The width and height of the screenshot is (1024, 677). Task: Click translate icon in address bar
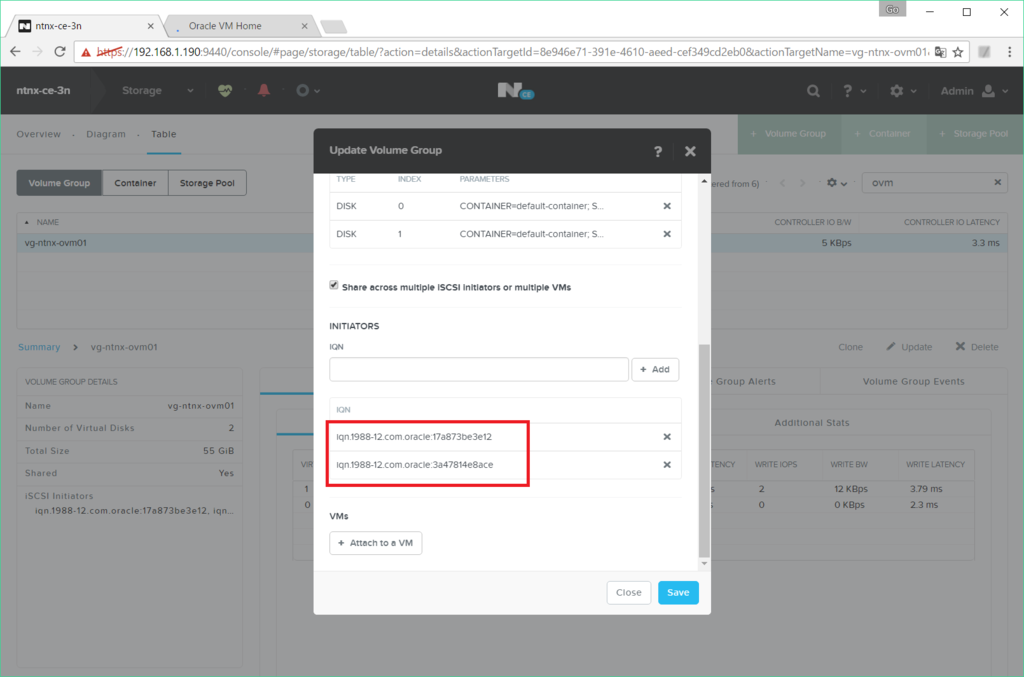tap(940, 52)
